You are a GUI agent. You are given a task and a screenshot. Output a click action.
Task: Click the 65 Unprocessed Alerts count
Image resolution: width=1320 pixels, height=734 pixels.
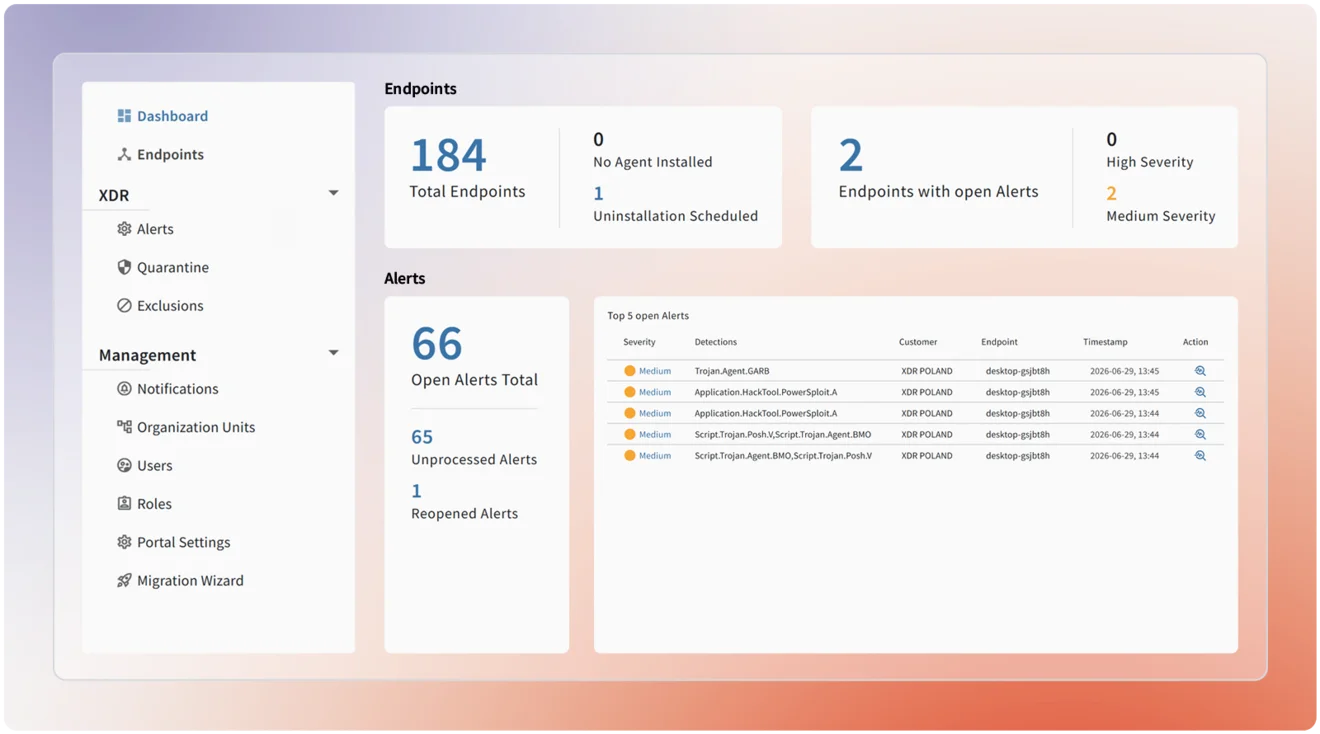coord(422,437)
